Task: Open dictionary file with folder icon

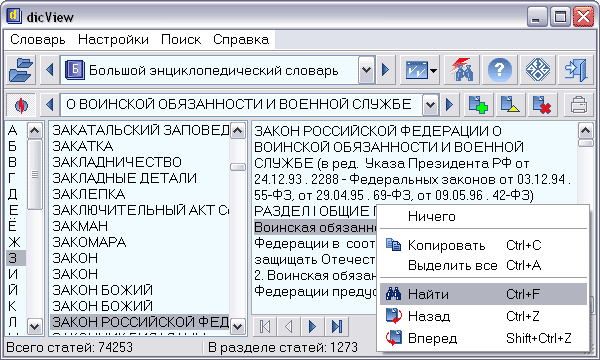Action: point(21,70)
